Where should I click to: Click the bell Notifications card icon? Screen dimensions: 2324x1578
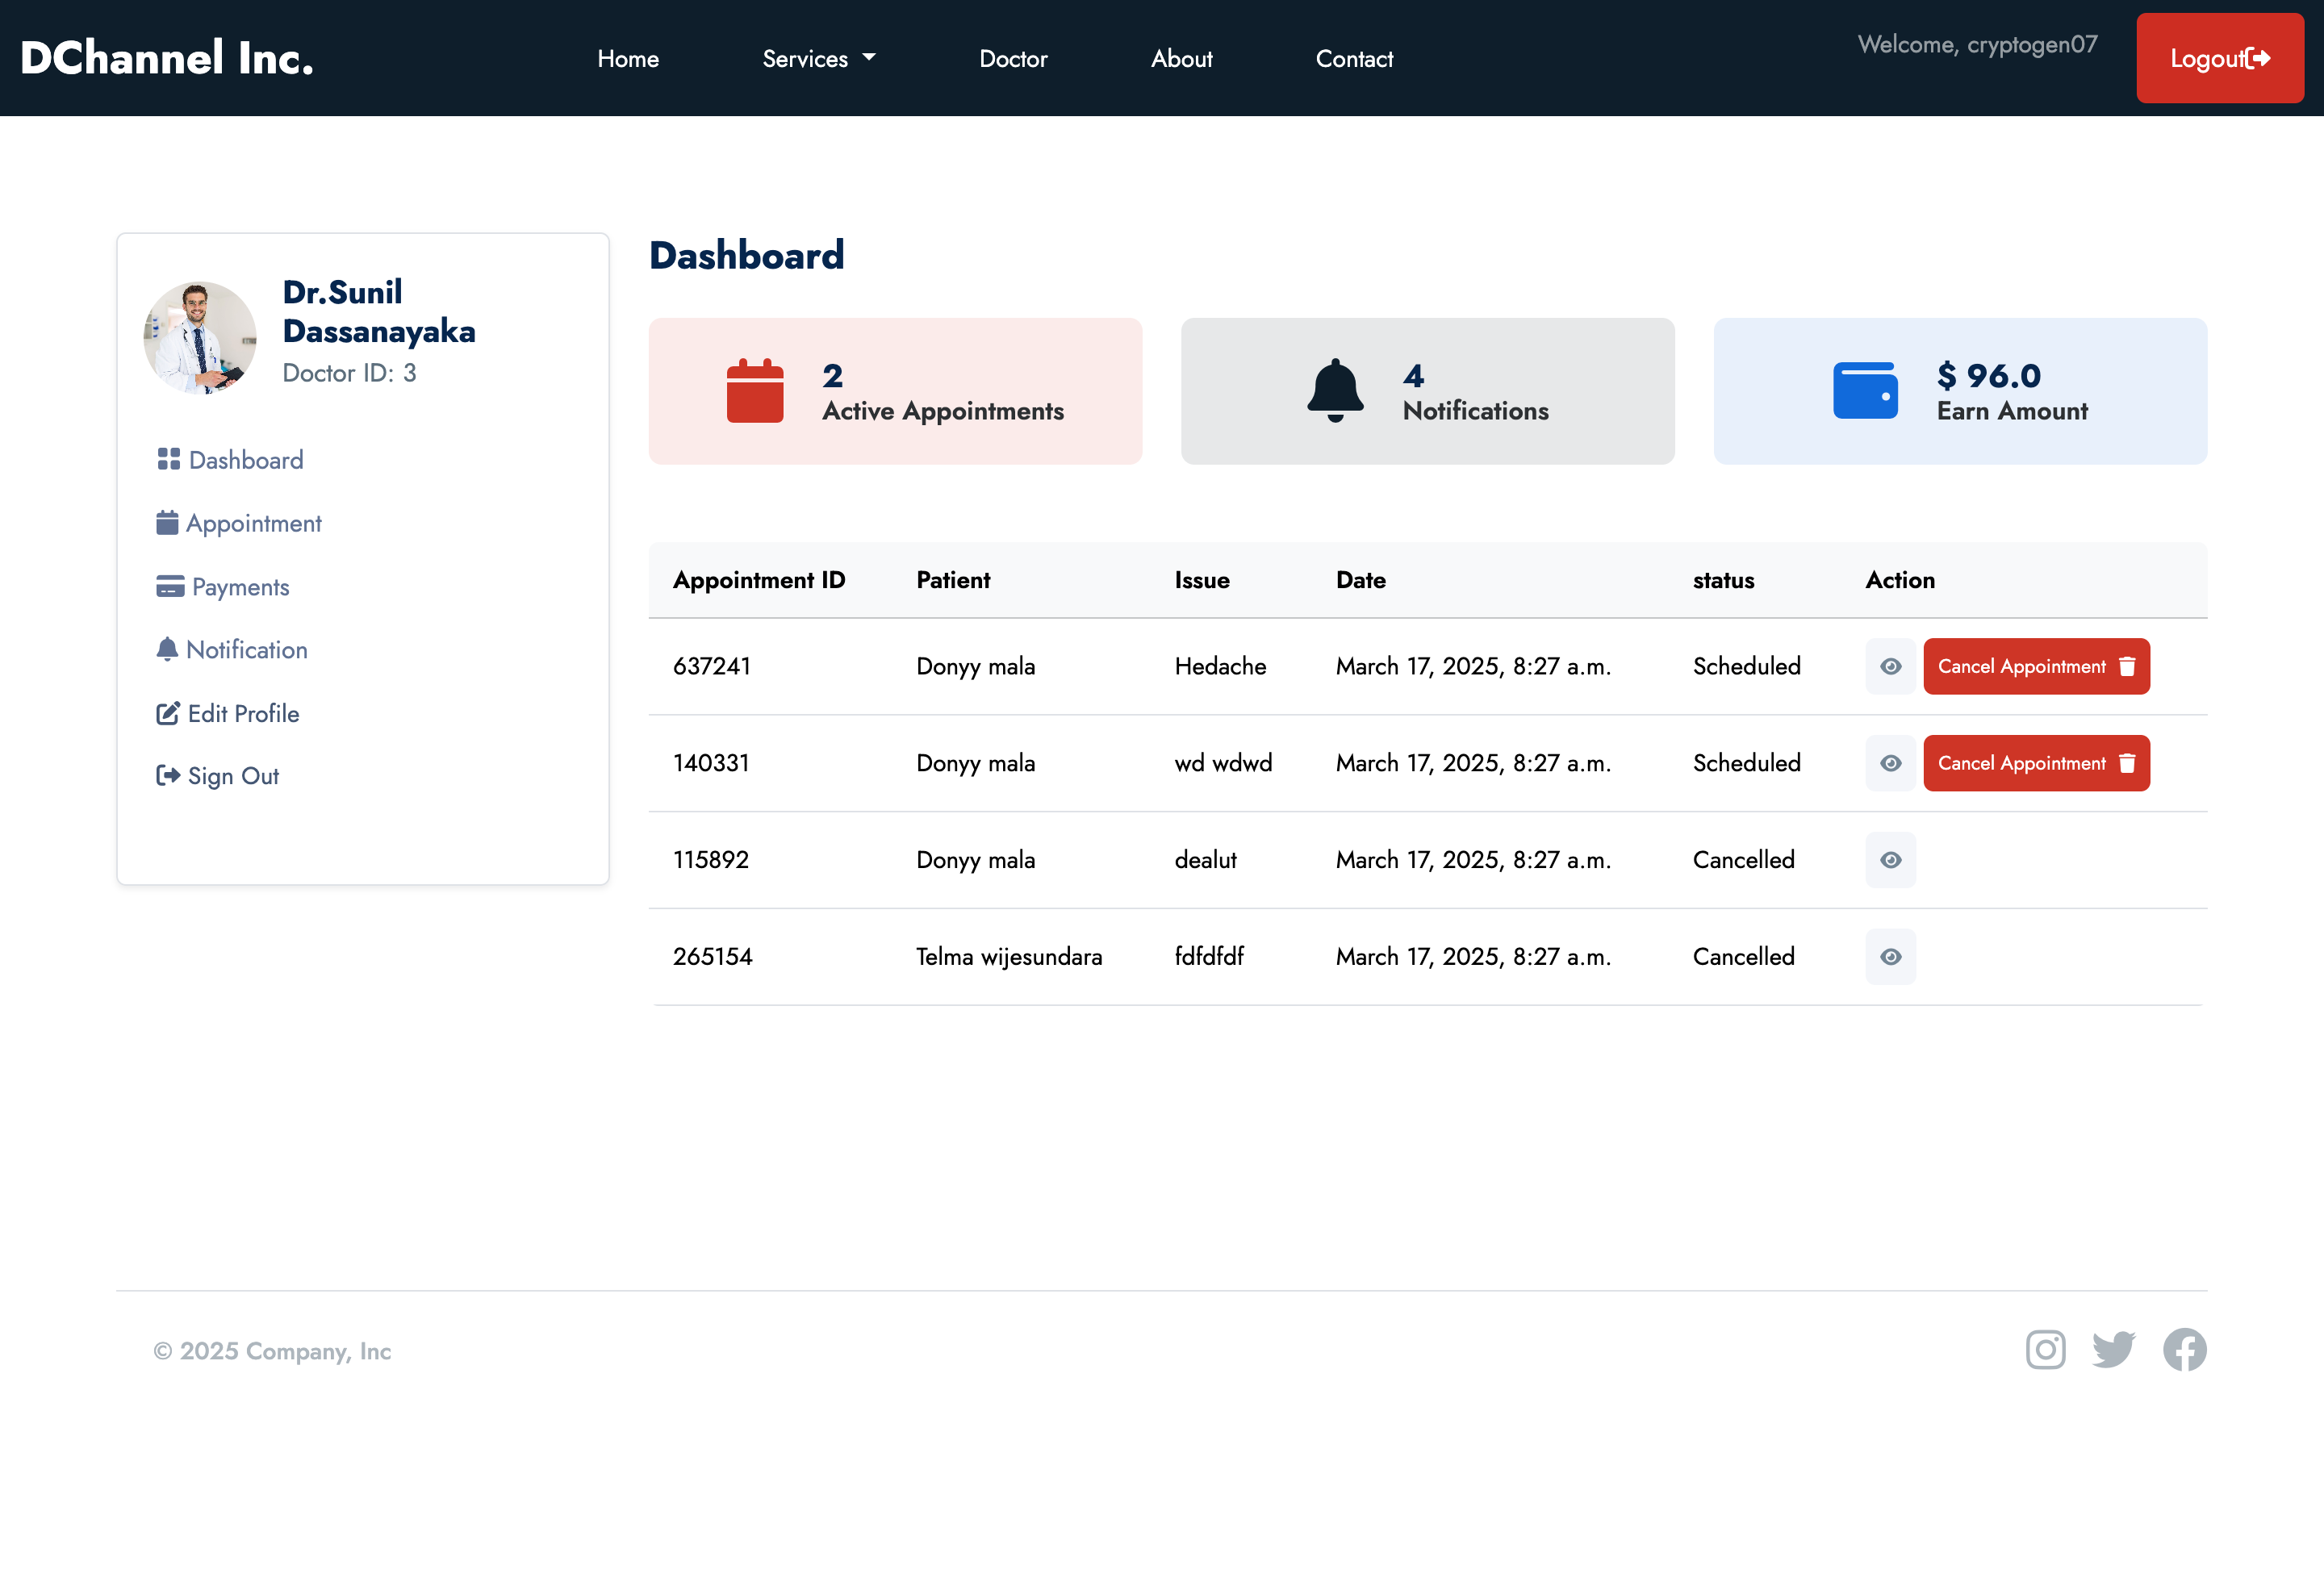coord(1335,391)
